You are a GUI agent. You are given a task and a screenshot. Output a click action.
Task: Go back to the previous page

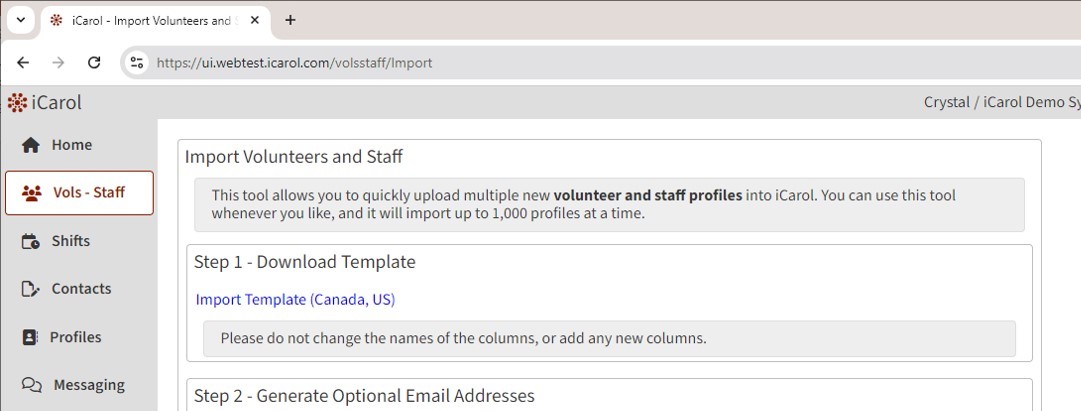23,62
